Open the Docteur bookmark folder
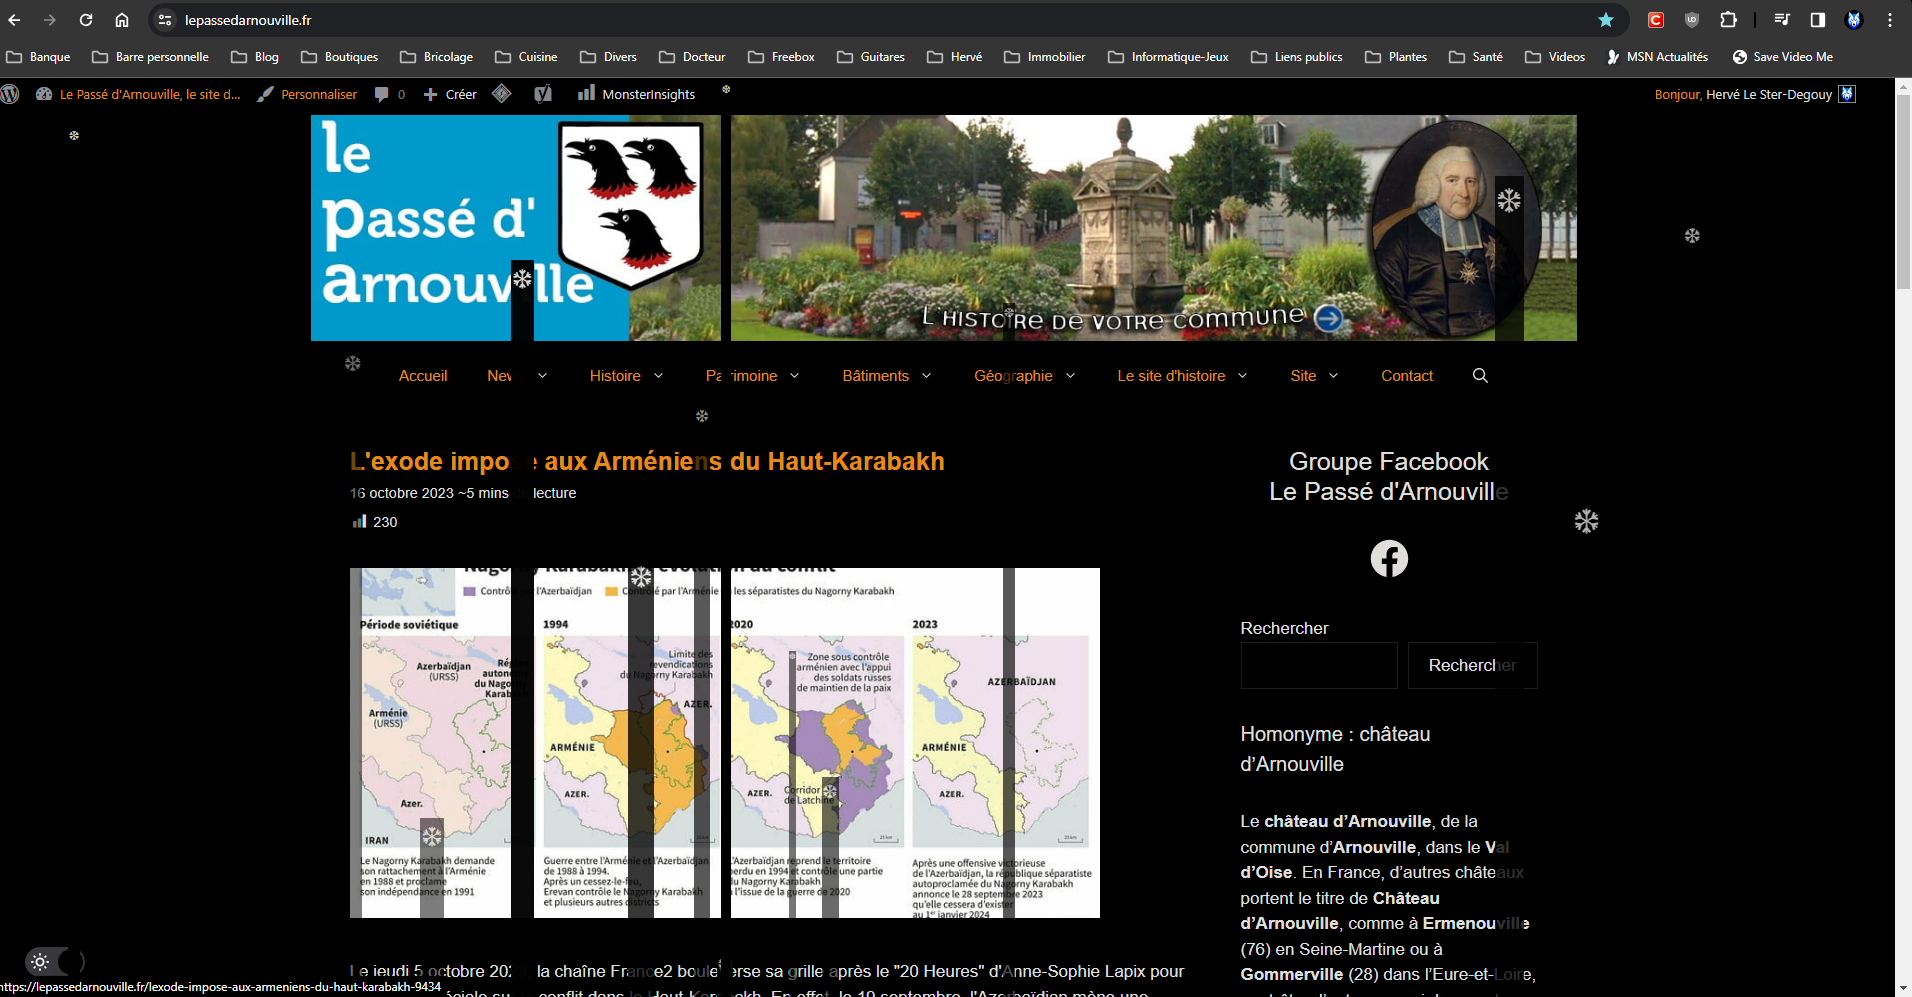Screen dimensions: 1912x997 pyautogui.click(x=693, y=57)
